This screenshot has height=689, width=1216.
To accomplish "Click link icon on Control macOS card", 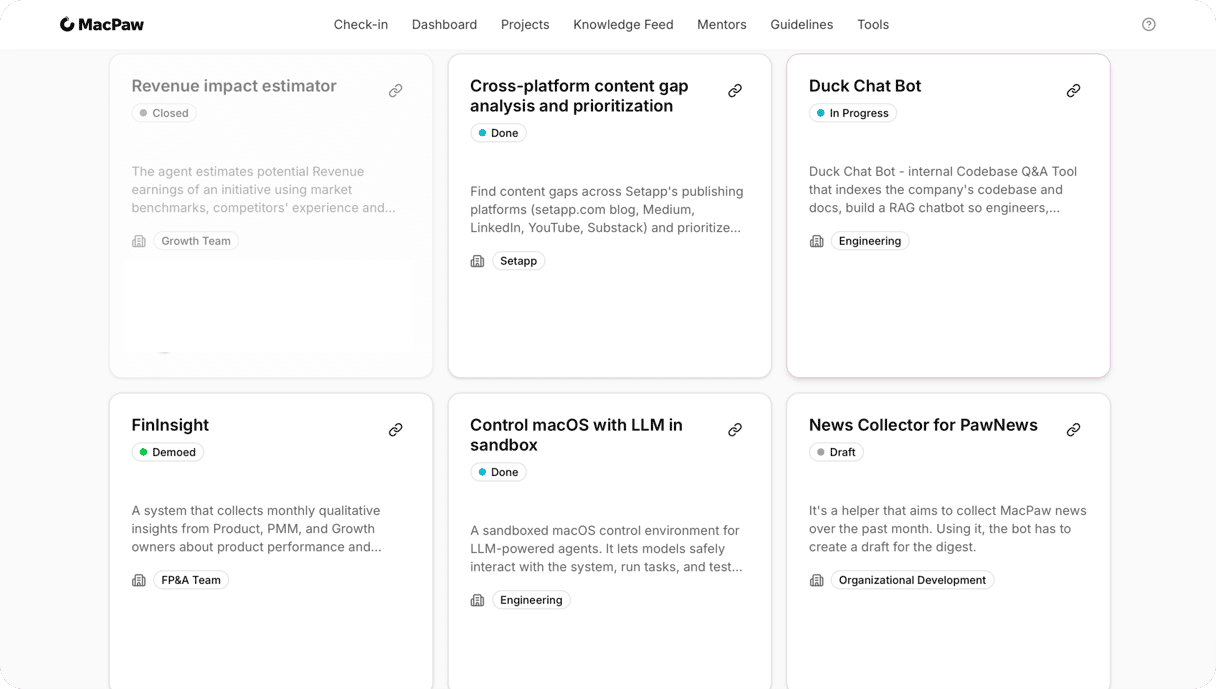I will (735, 430).
